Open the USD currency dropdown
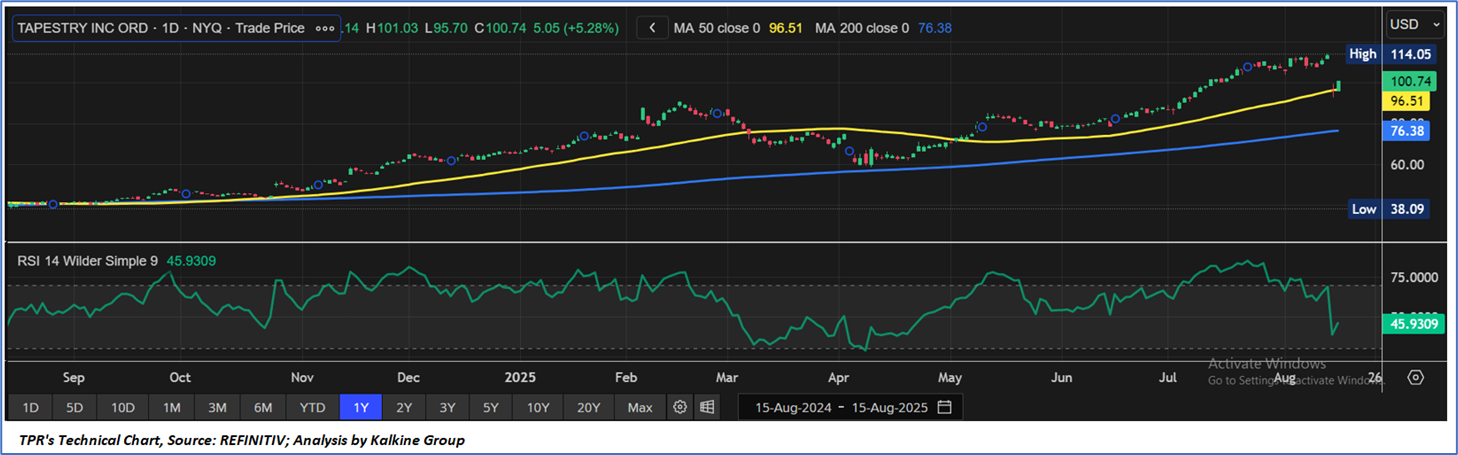This screenshot has width=1458, height=455. tap(1415, 23)
